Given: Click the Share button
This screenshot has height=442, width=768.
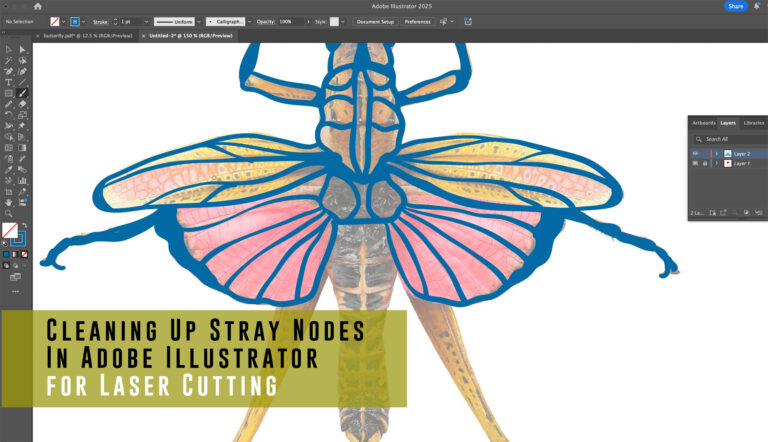Looking at the screenshot, I should coord(736,6).
